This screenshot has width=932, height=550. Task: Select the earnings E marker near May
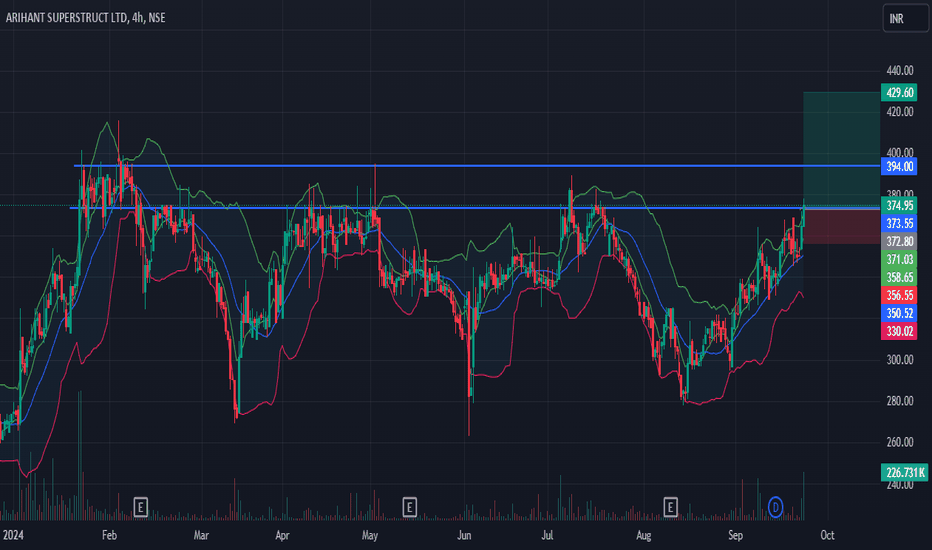[x=409, y=507]
